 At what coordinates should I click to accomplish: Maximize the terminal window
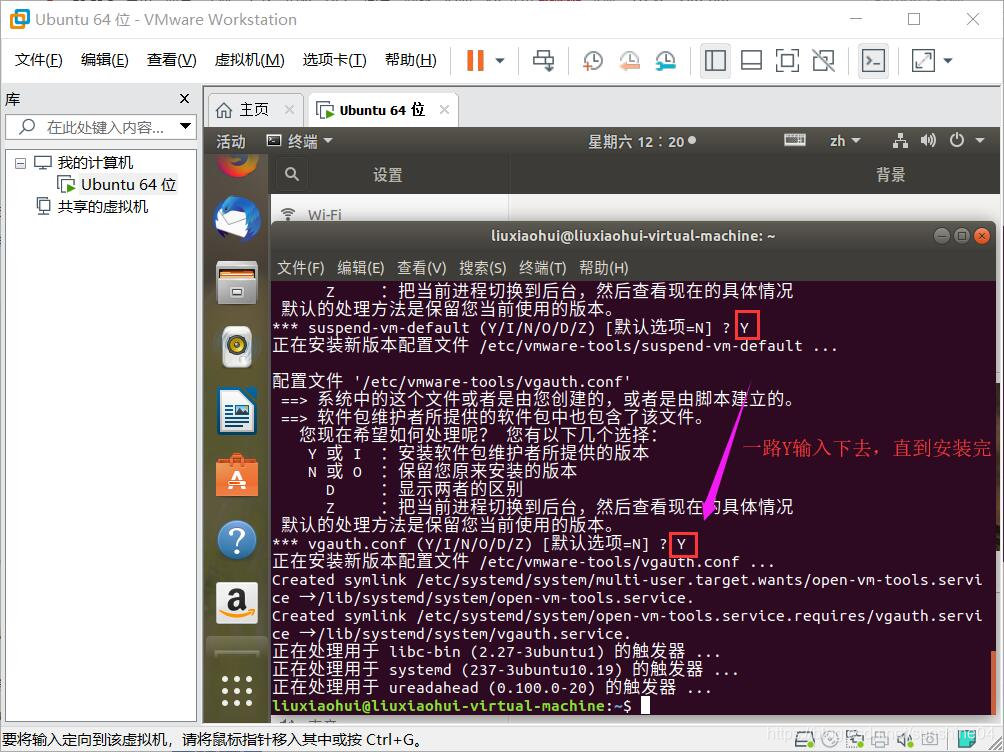pos(962,236)
